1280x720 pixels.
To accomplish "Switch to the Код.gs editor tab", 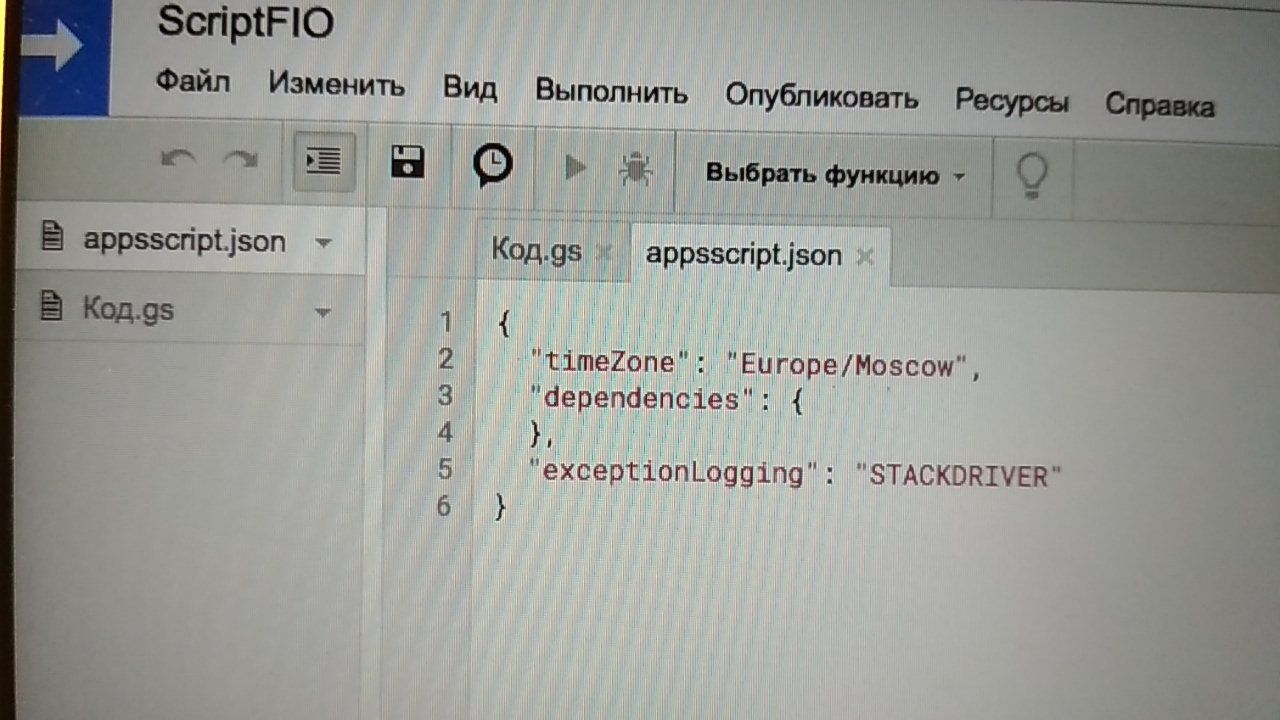I will click(536, 250).
